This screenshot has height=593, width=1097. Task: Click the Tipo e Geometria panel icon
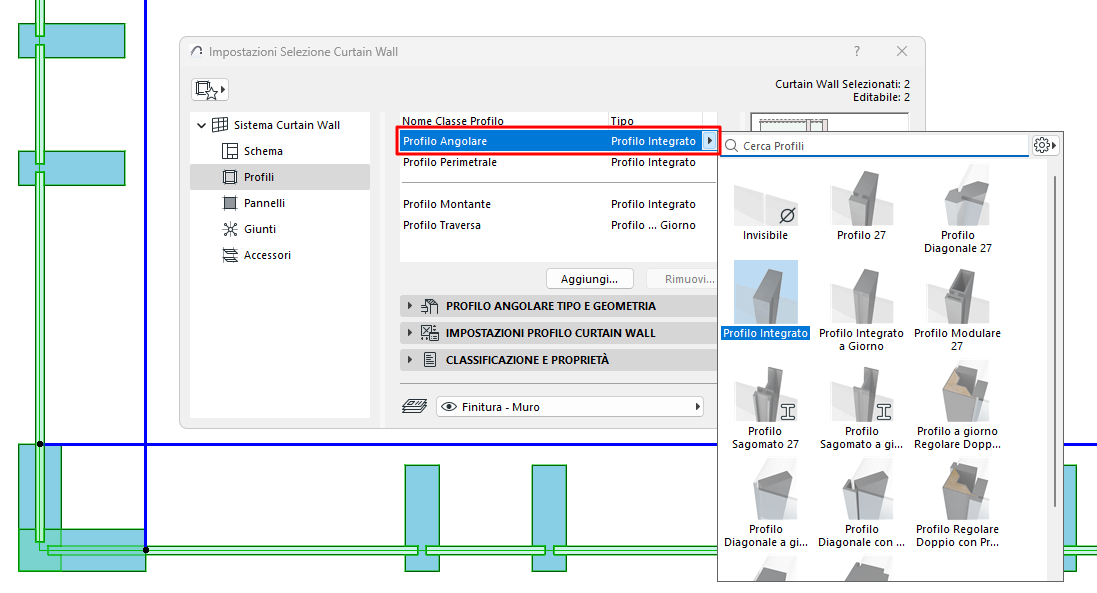pyautogui.click(x=430, y=306)
